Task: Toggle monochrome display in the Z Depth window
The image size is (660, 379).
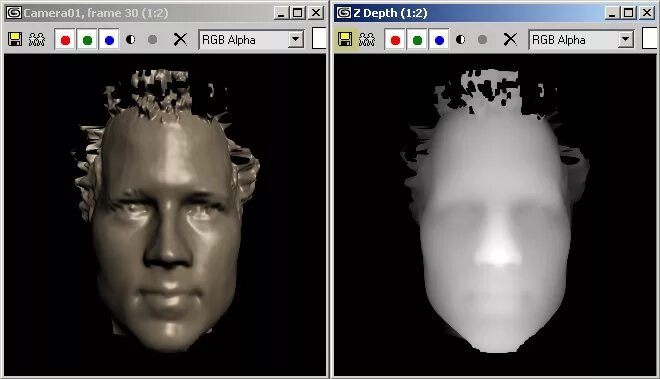Action: 482,40
